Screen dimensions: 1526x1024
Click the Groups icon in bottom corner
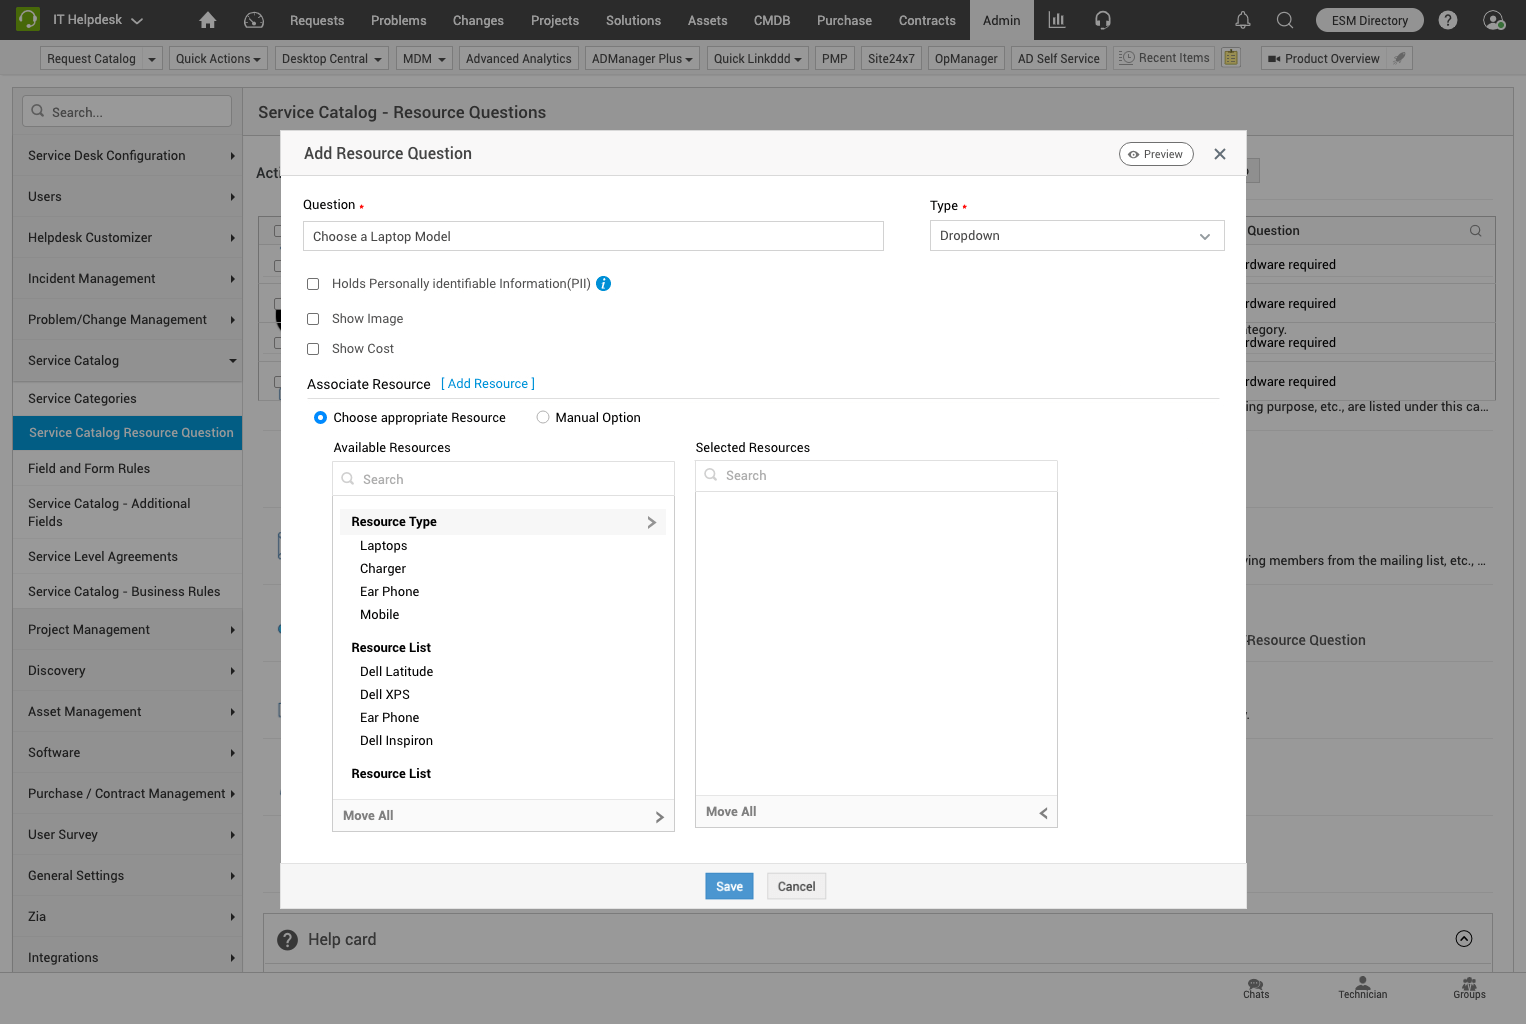[x=1469, y=988]
